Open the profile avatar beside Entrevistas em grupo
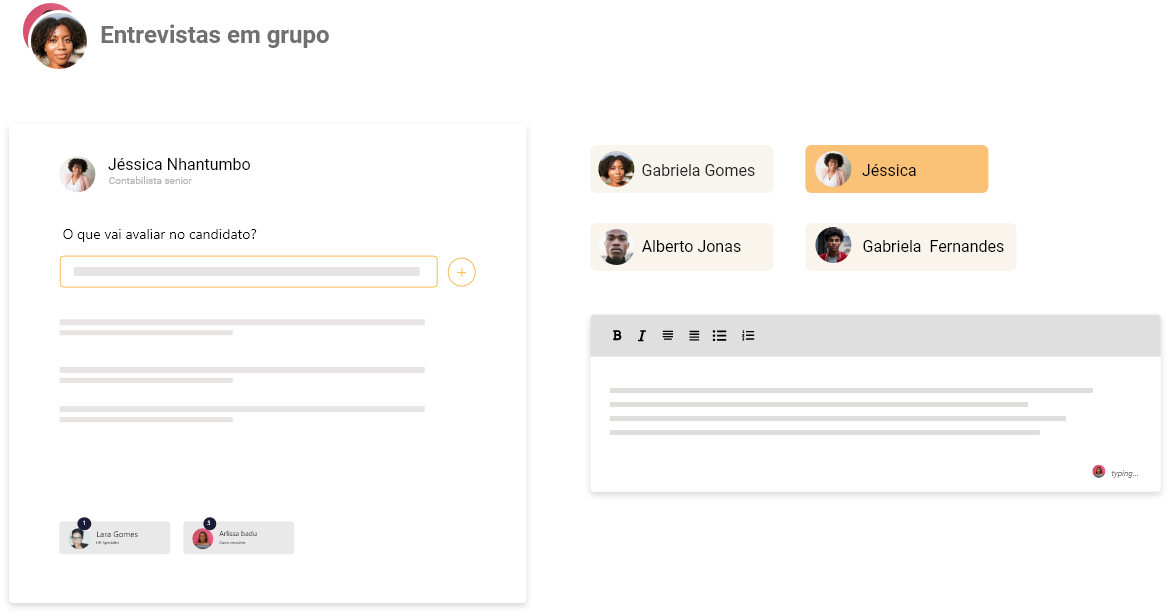The image size is (1170, 615). click(x=55, y=36)
